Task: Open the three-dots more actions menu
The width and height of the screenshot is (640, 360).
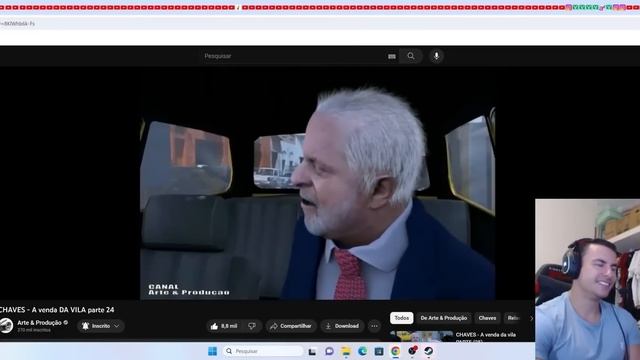Action: pyautogui.click(x=374, y=326)
